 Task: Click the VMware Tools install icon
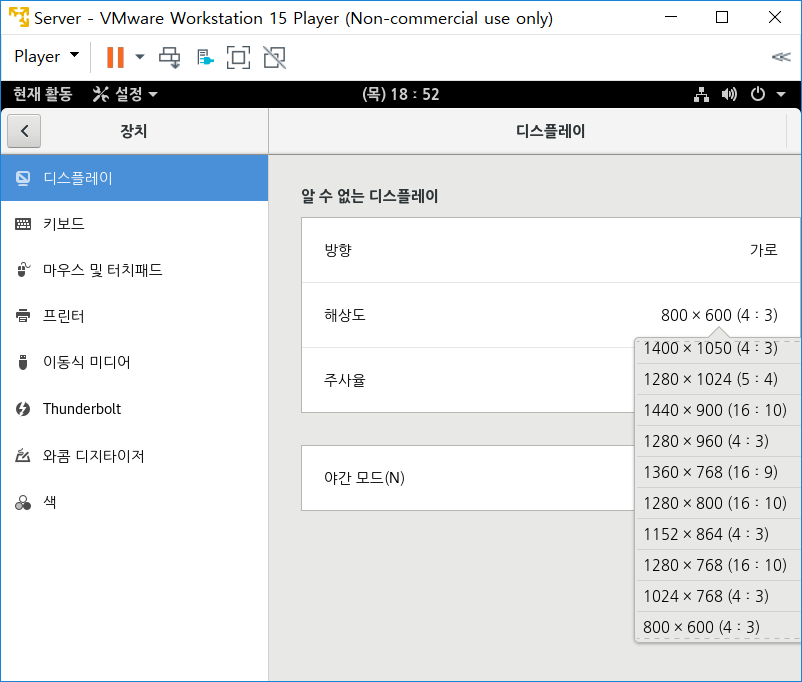pyautogui.click(x=205, y=57)
